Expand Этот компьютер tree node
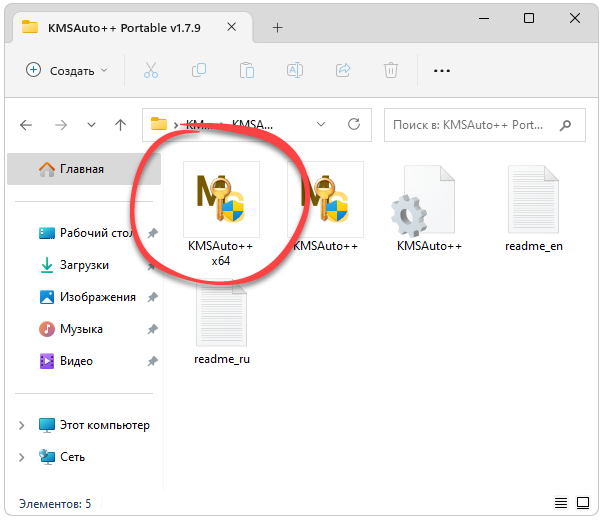This screenshot has width=604, height=520. coord(22,425)
